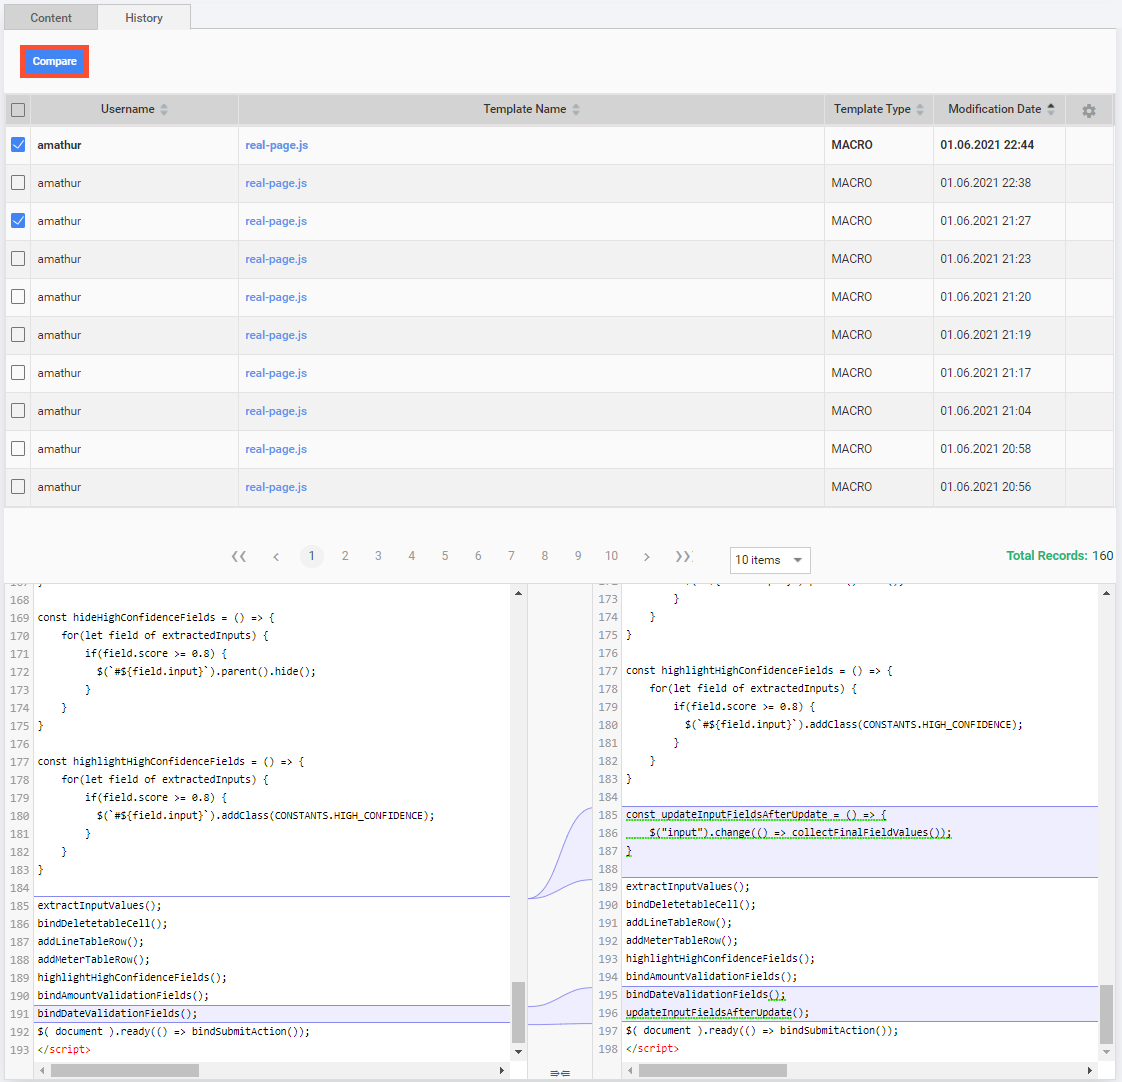Click line 169 hideHighConfidenceFields in left pane
This screenshot has height=1082, width=1122.
155,618
